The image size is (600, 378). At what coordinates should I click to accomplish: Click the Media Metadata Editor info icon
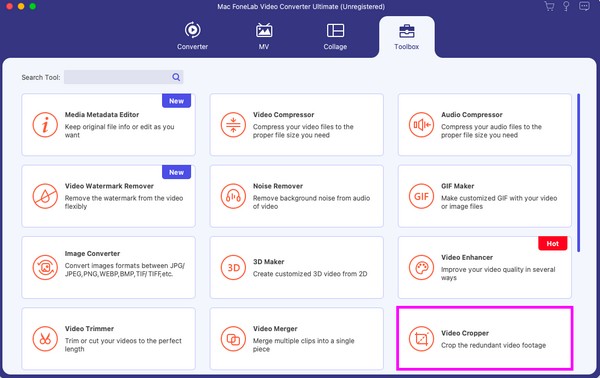click(x=45, y=125)
